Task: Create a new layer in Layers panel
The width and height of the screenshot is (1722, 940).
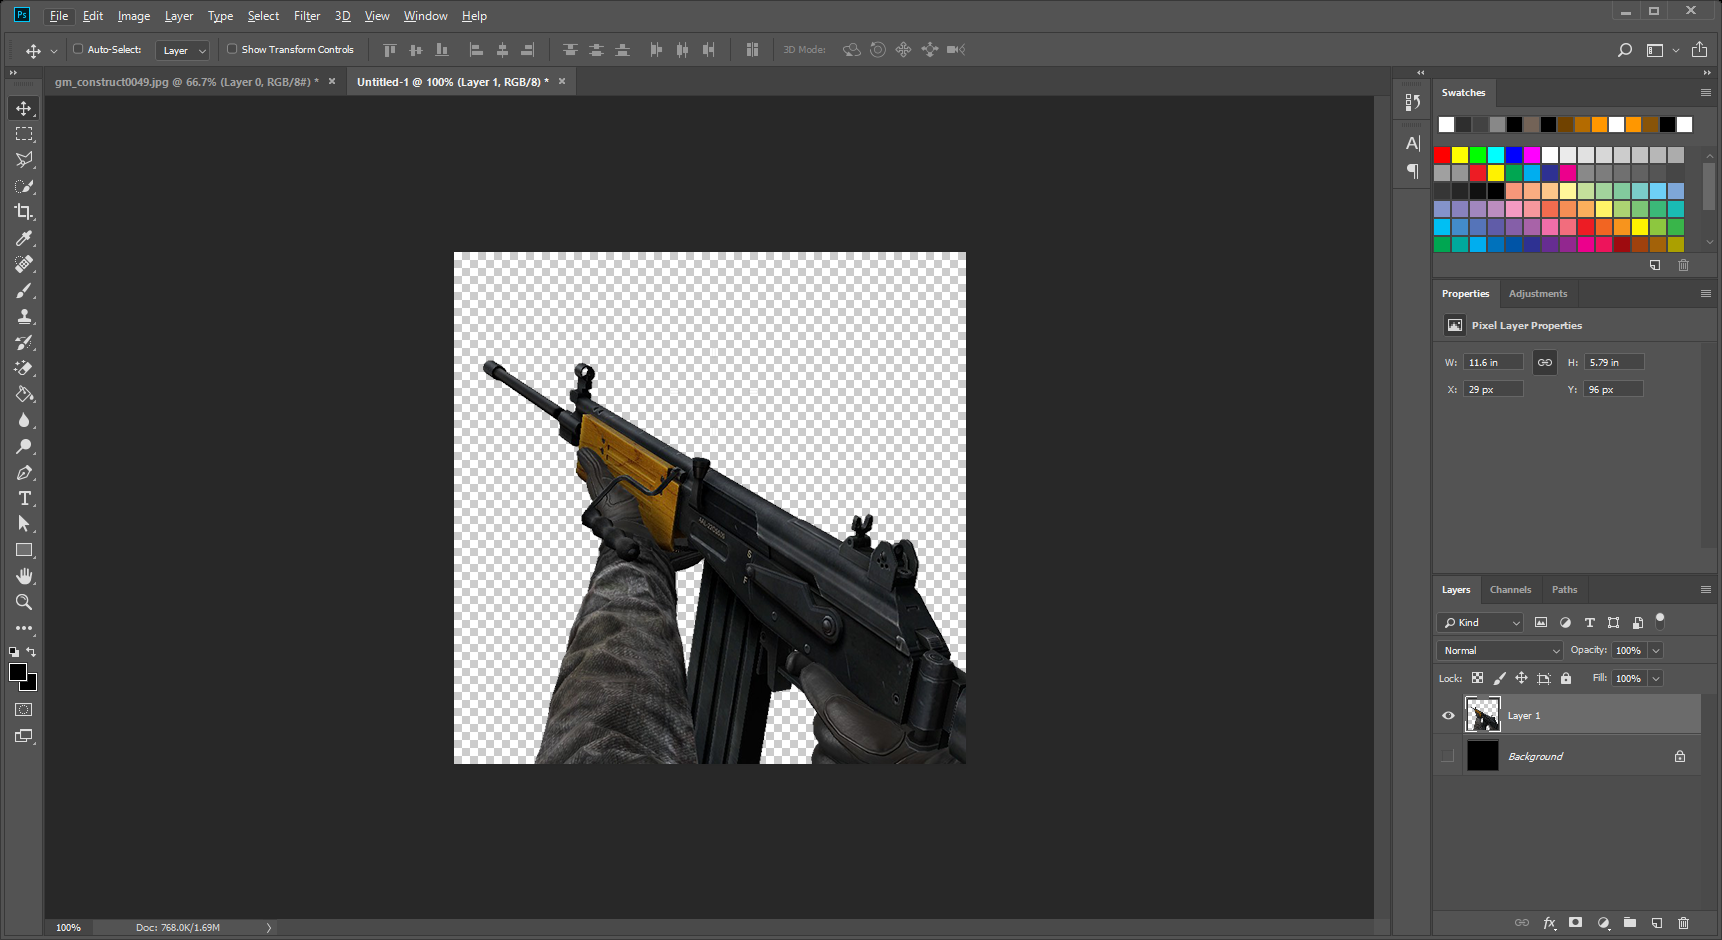Action: [x=1657, y=923]
